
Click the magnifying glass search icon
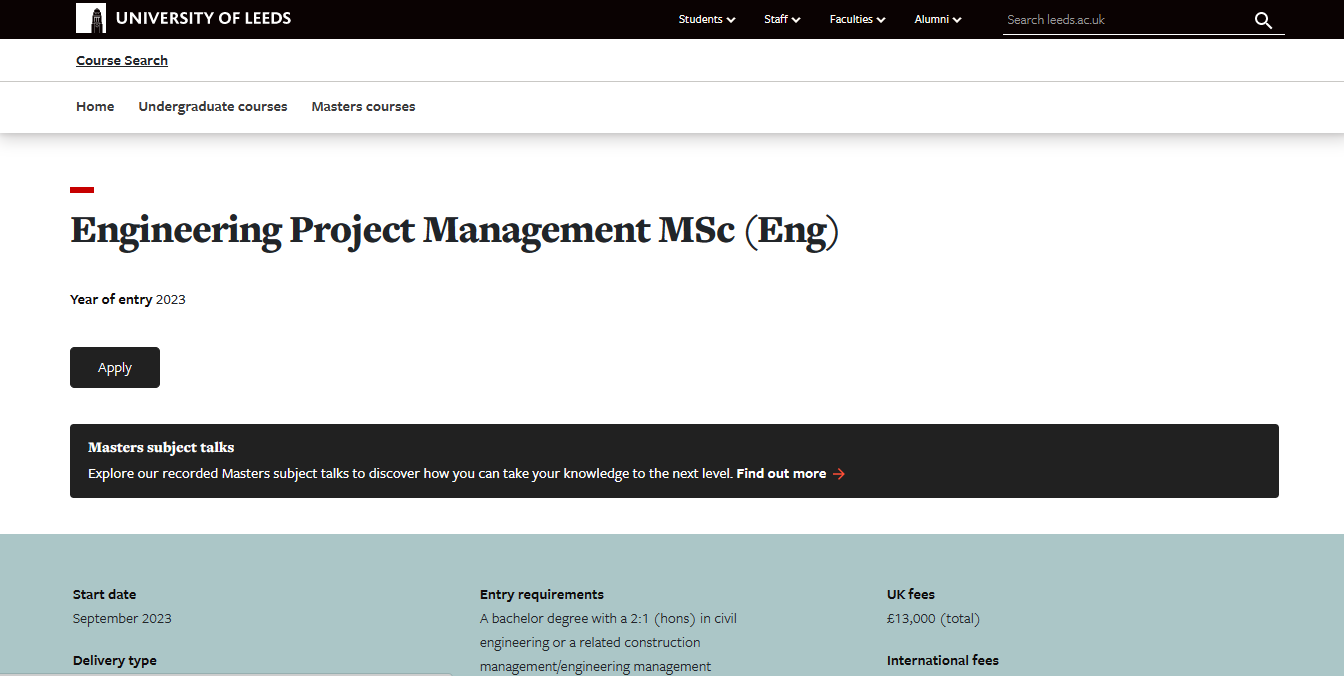[x=1263, y=20]
